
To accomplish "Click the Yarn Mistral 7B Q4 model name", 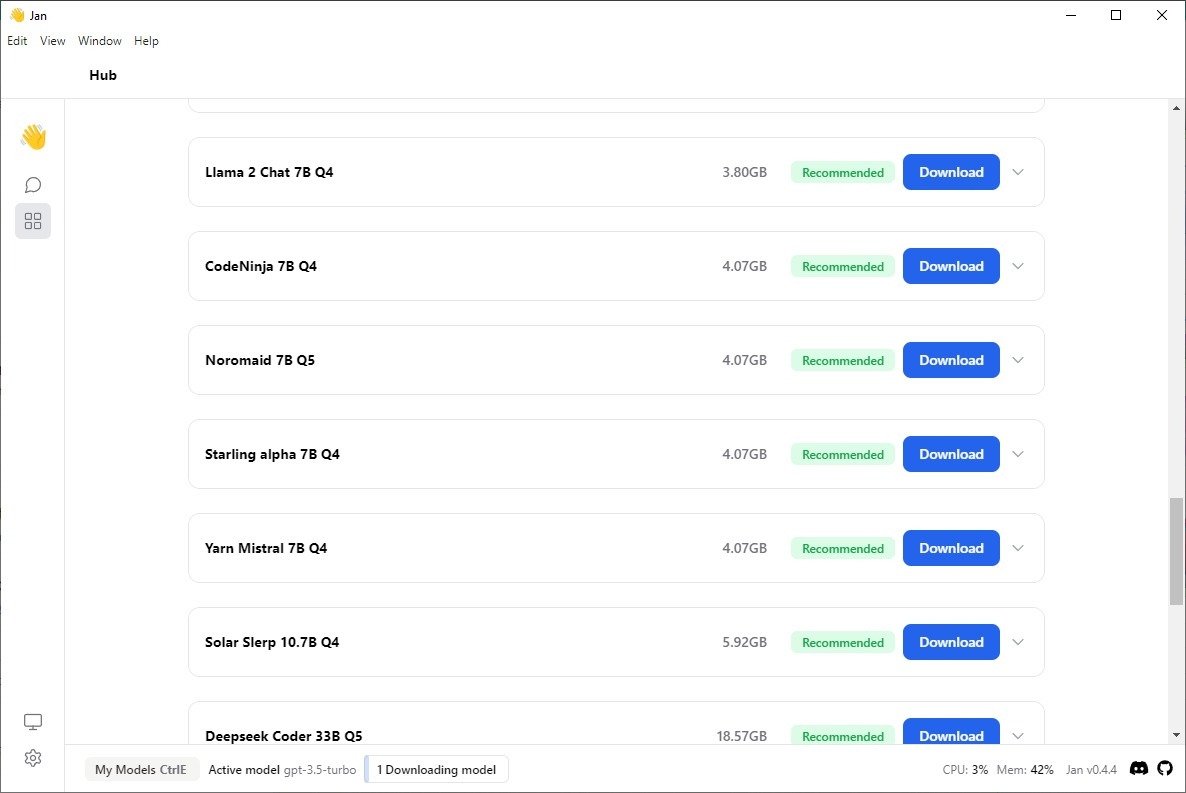I will click(266, 549).
